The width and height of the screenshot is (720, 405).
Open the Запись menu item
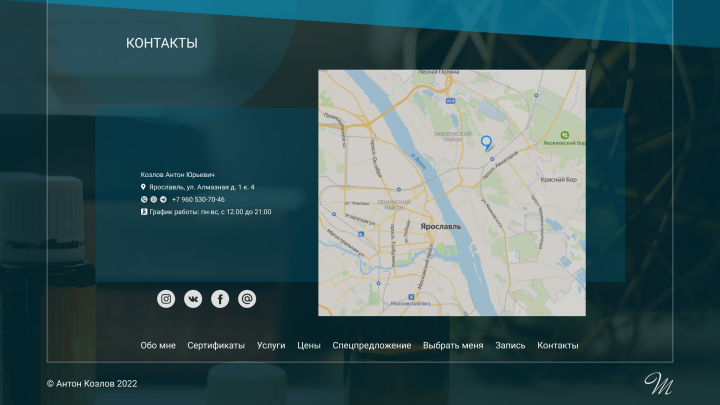click(510, 345)
